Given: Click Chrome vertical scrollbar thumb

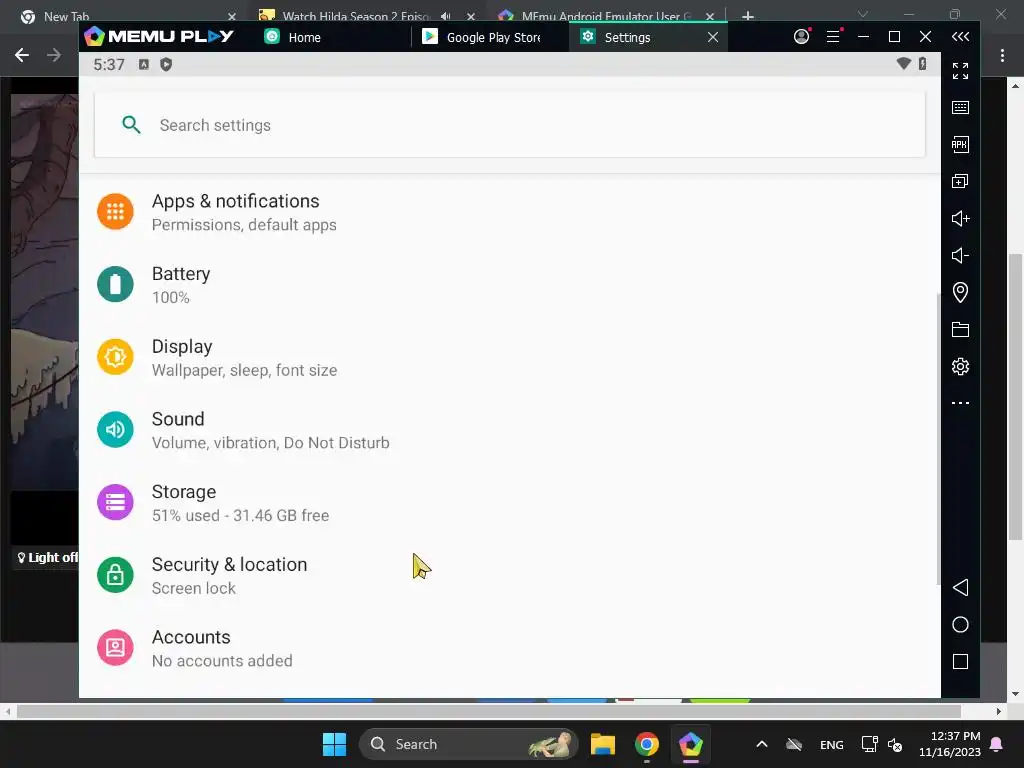Looking at the screenshot, I should click(x=1016, y=396).
